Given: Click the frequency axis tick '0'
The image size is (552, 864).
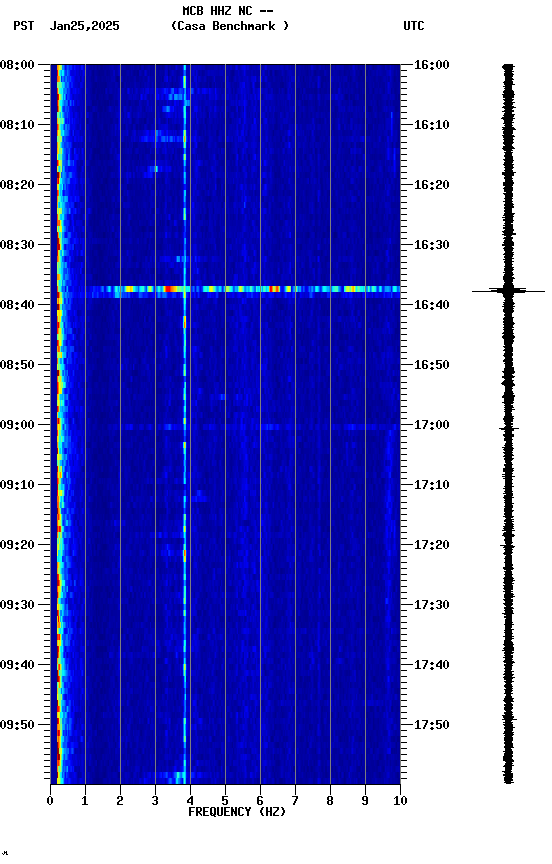Looking at the screenshot, I should coord(50,801).
